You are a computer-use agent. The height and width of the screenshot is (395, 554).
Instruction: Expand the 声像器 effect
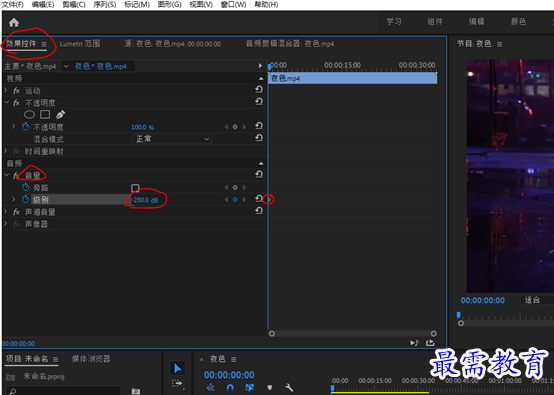coord(6,223)
